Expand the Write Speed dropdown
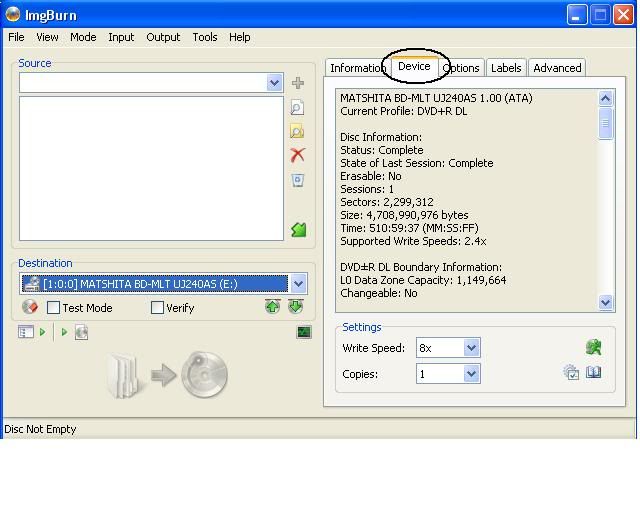The width and height of the screenshot is (640, 512). [x=472, y=348]
